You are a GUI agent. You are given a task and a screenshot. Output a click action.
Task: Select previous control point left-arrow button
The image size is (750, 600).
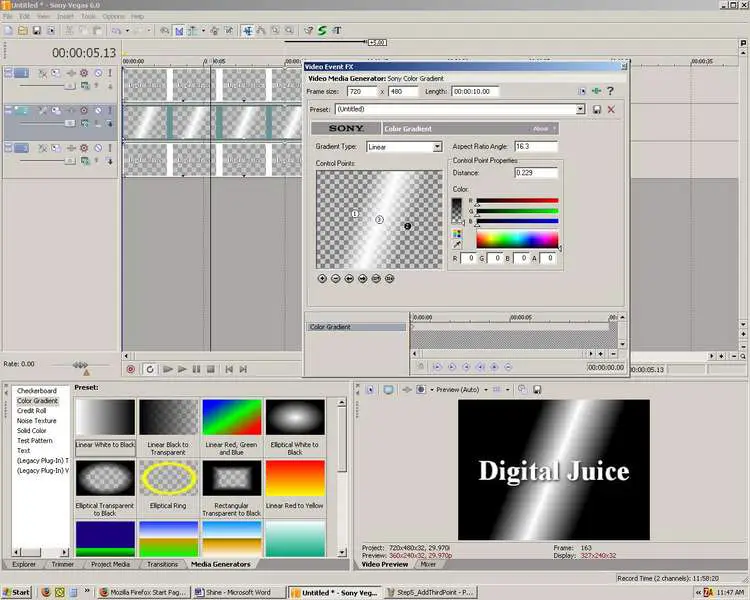click(x=349, y=278)
